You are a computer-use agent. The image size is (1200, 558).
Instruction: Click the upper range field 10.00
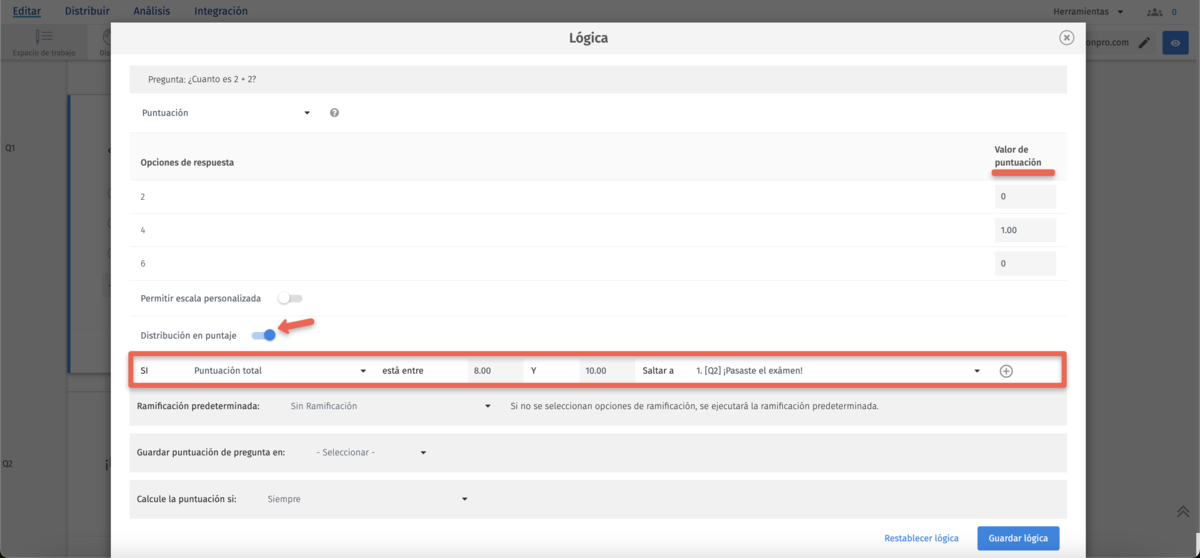pyautogui.click(x=607, y=371)
